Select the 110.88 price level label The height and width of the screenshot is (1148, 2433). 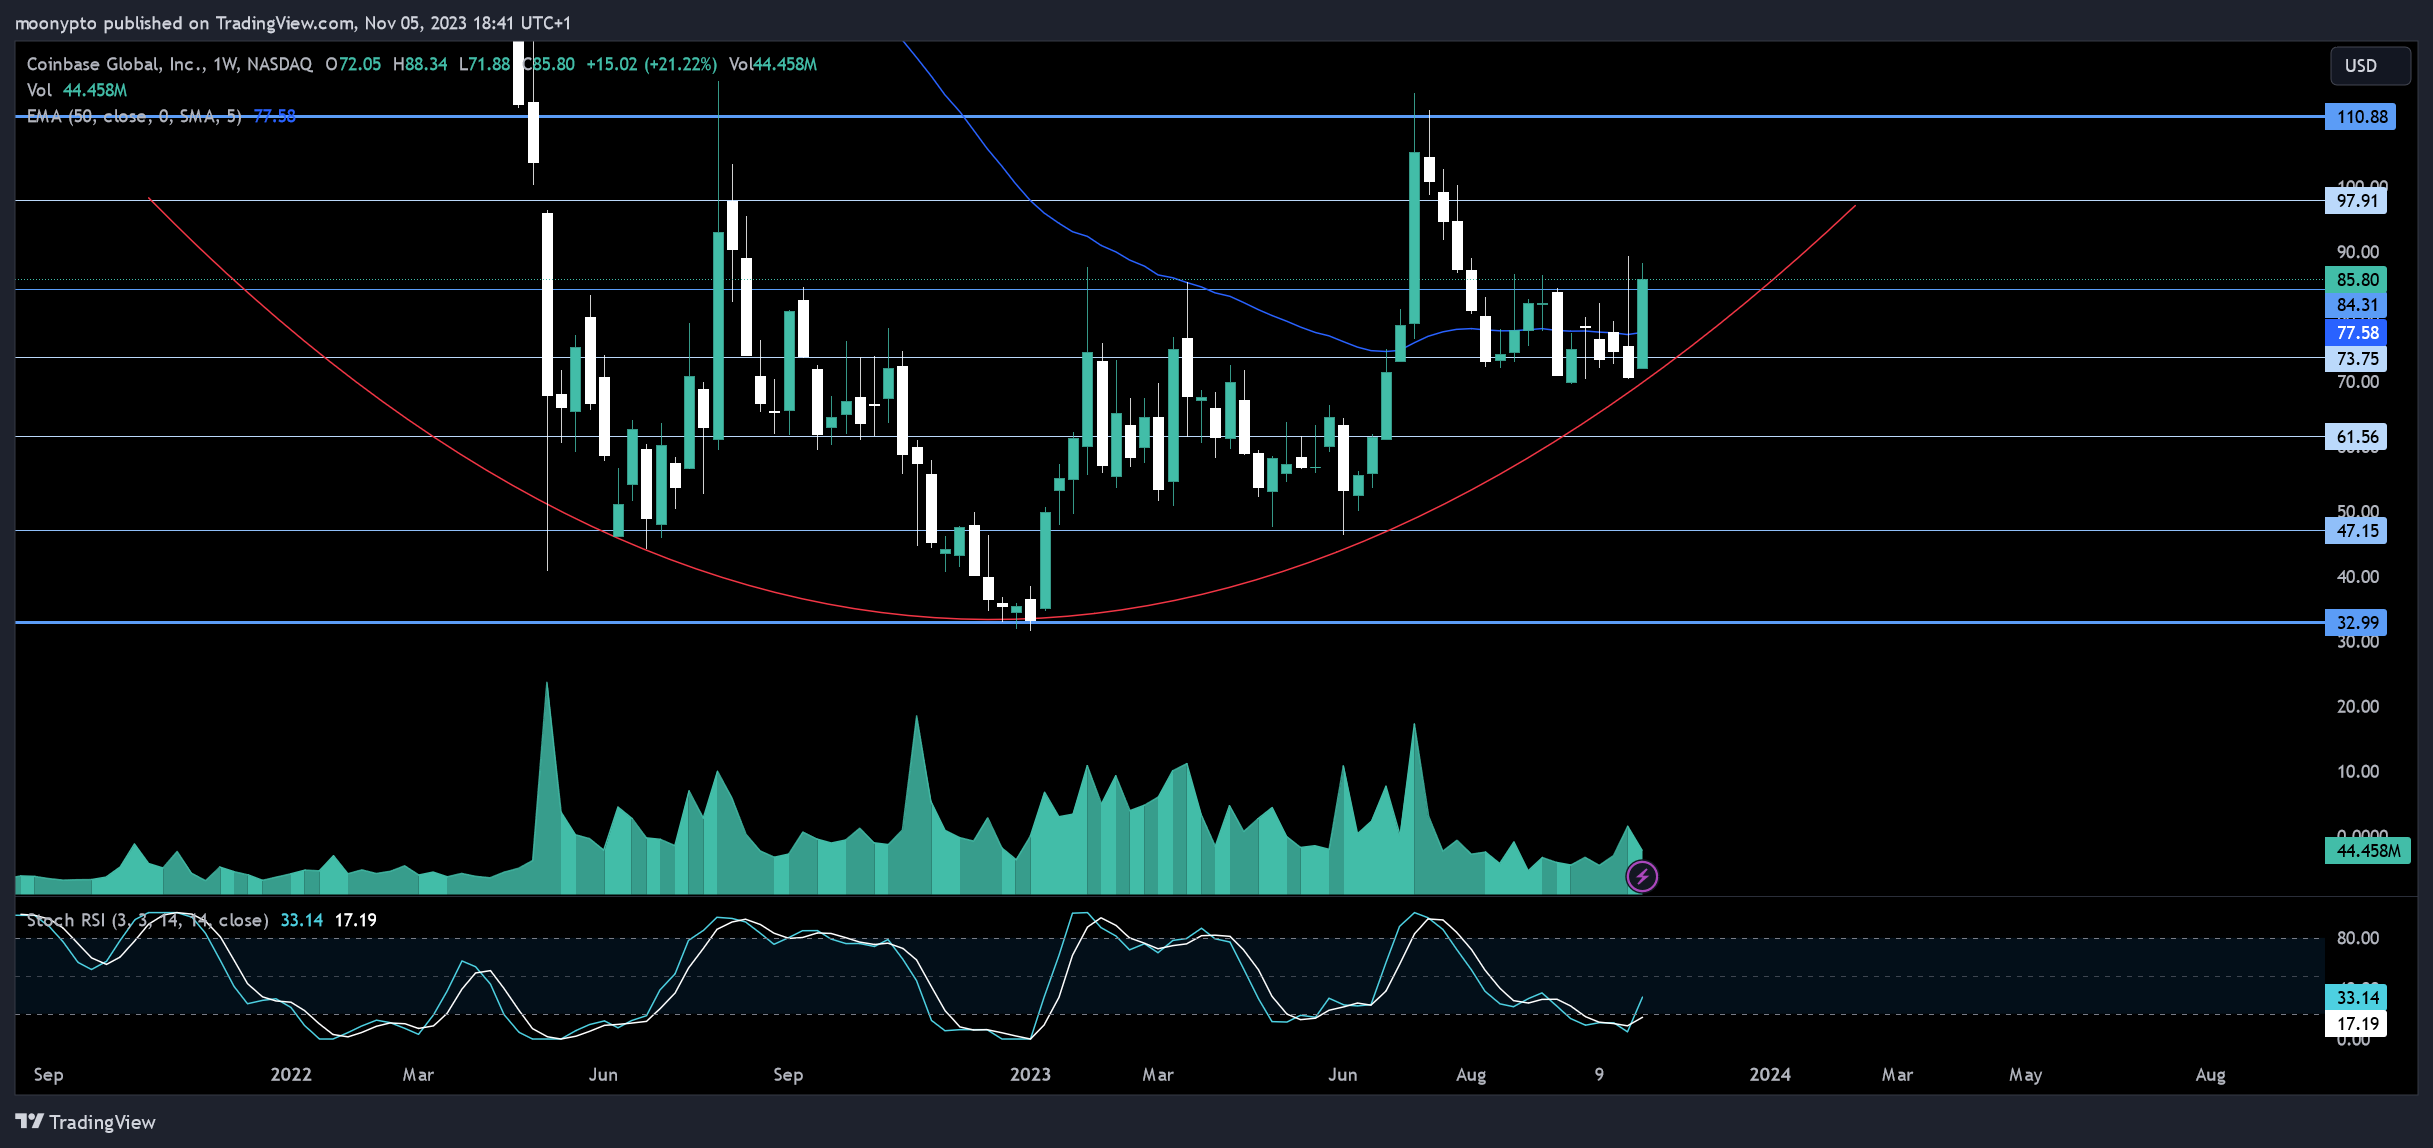pos(2360,117)
